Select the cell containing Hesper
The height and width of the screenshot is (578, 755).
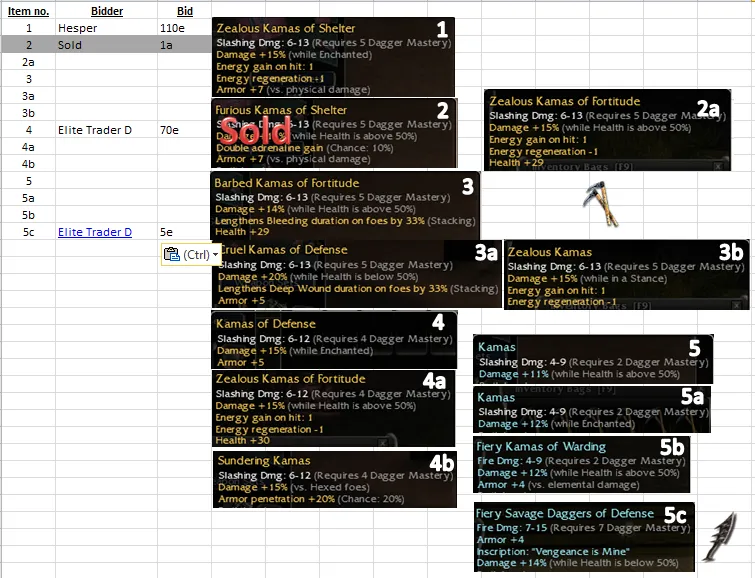click(106, 29)
